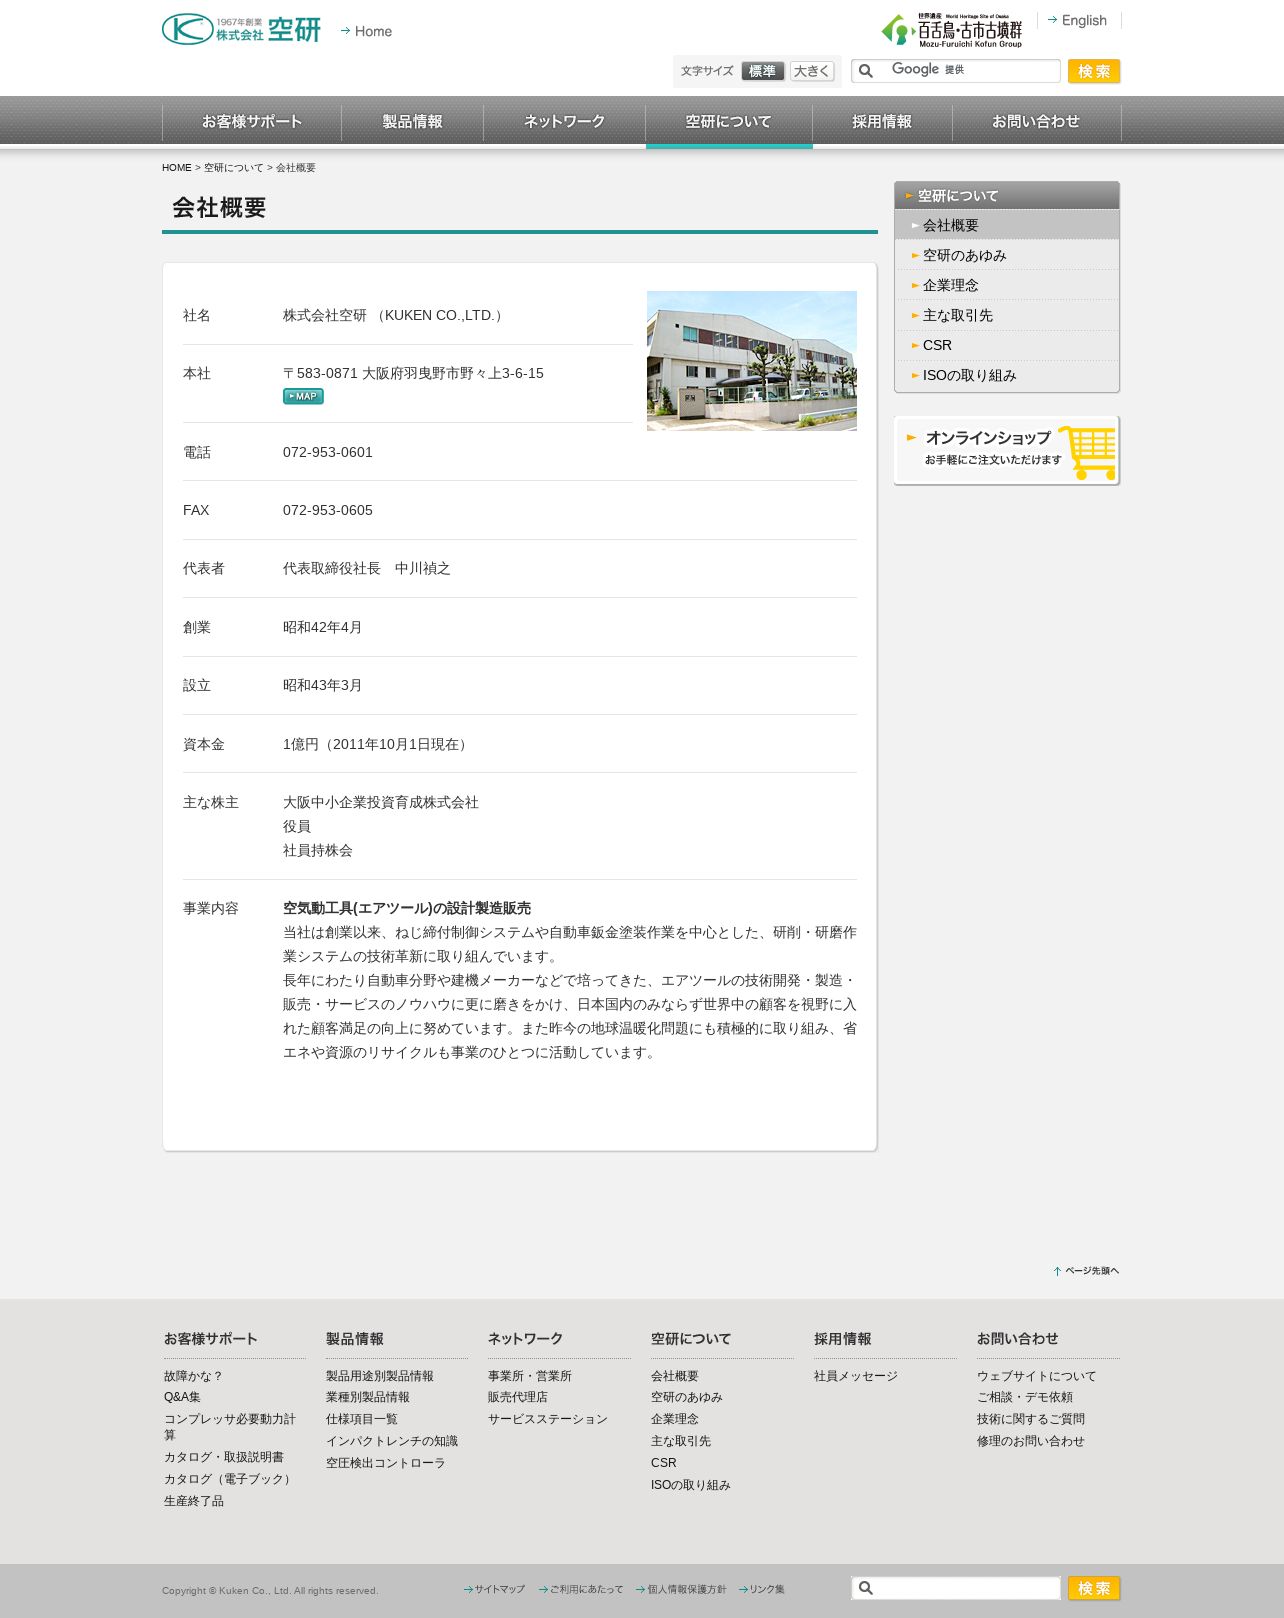This screenshot has width=1284, height=1618.
Task: Click footer heading 製品情報
Action: (x=355, y=1339)
